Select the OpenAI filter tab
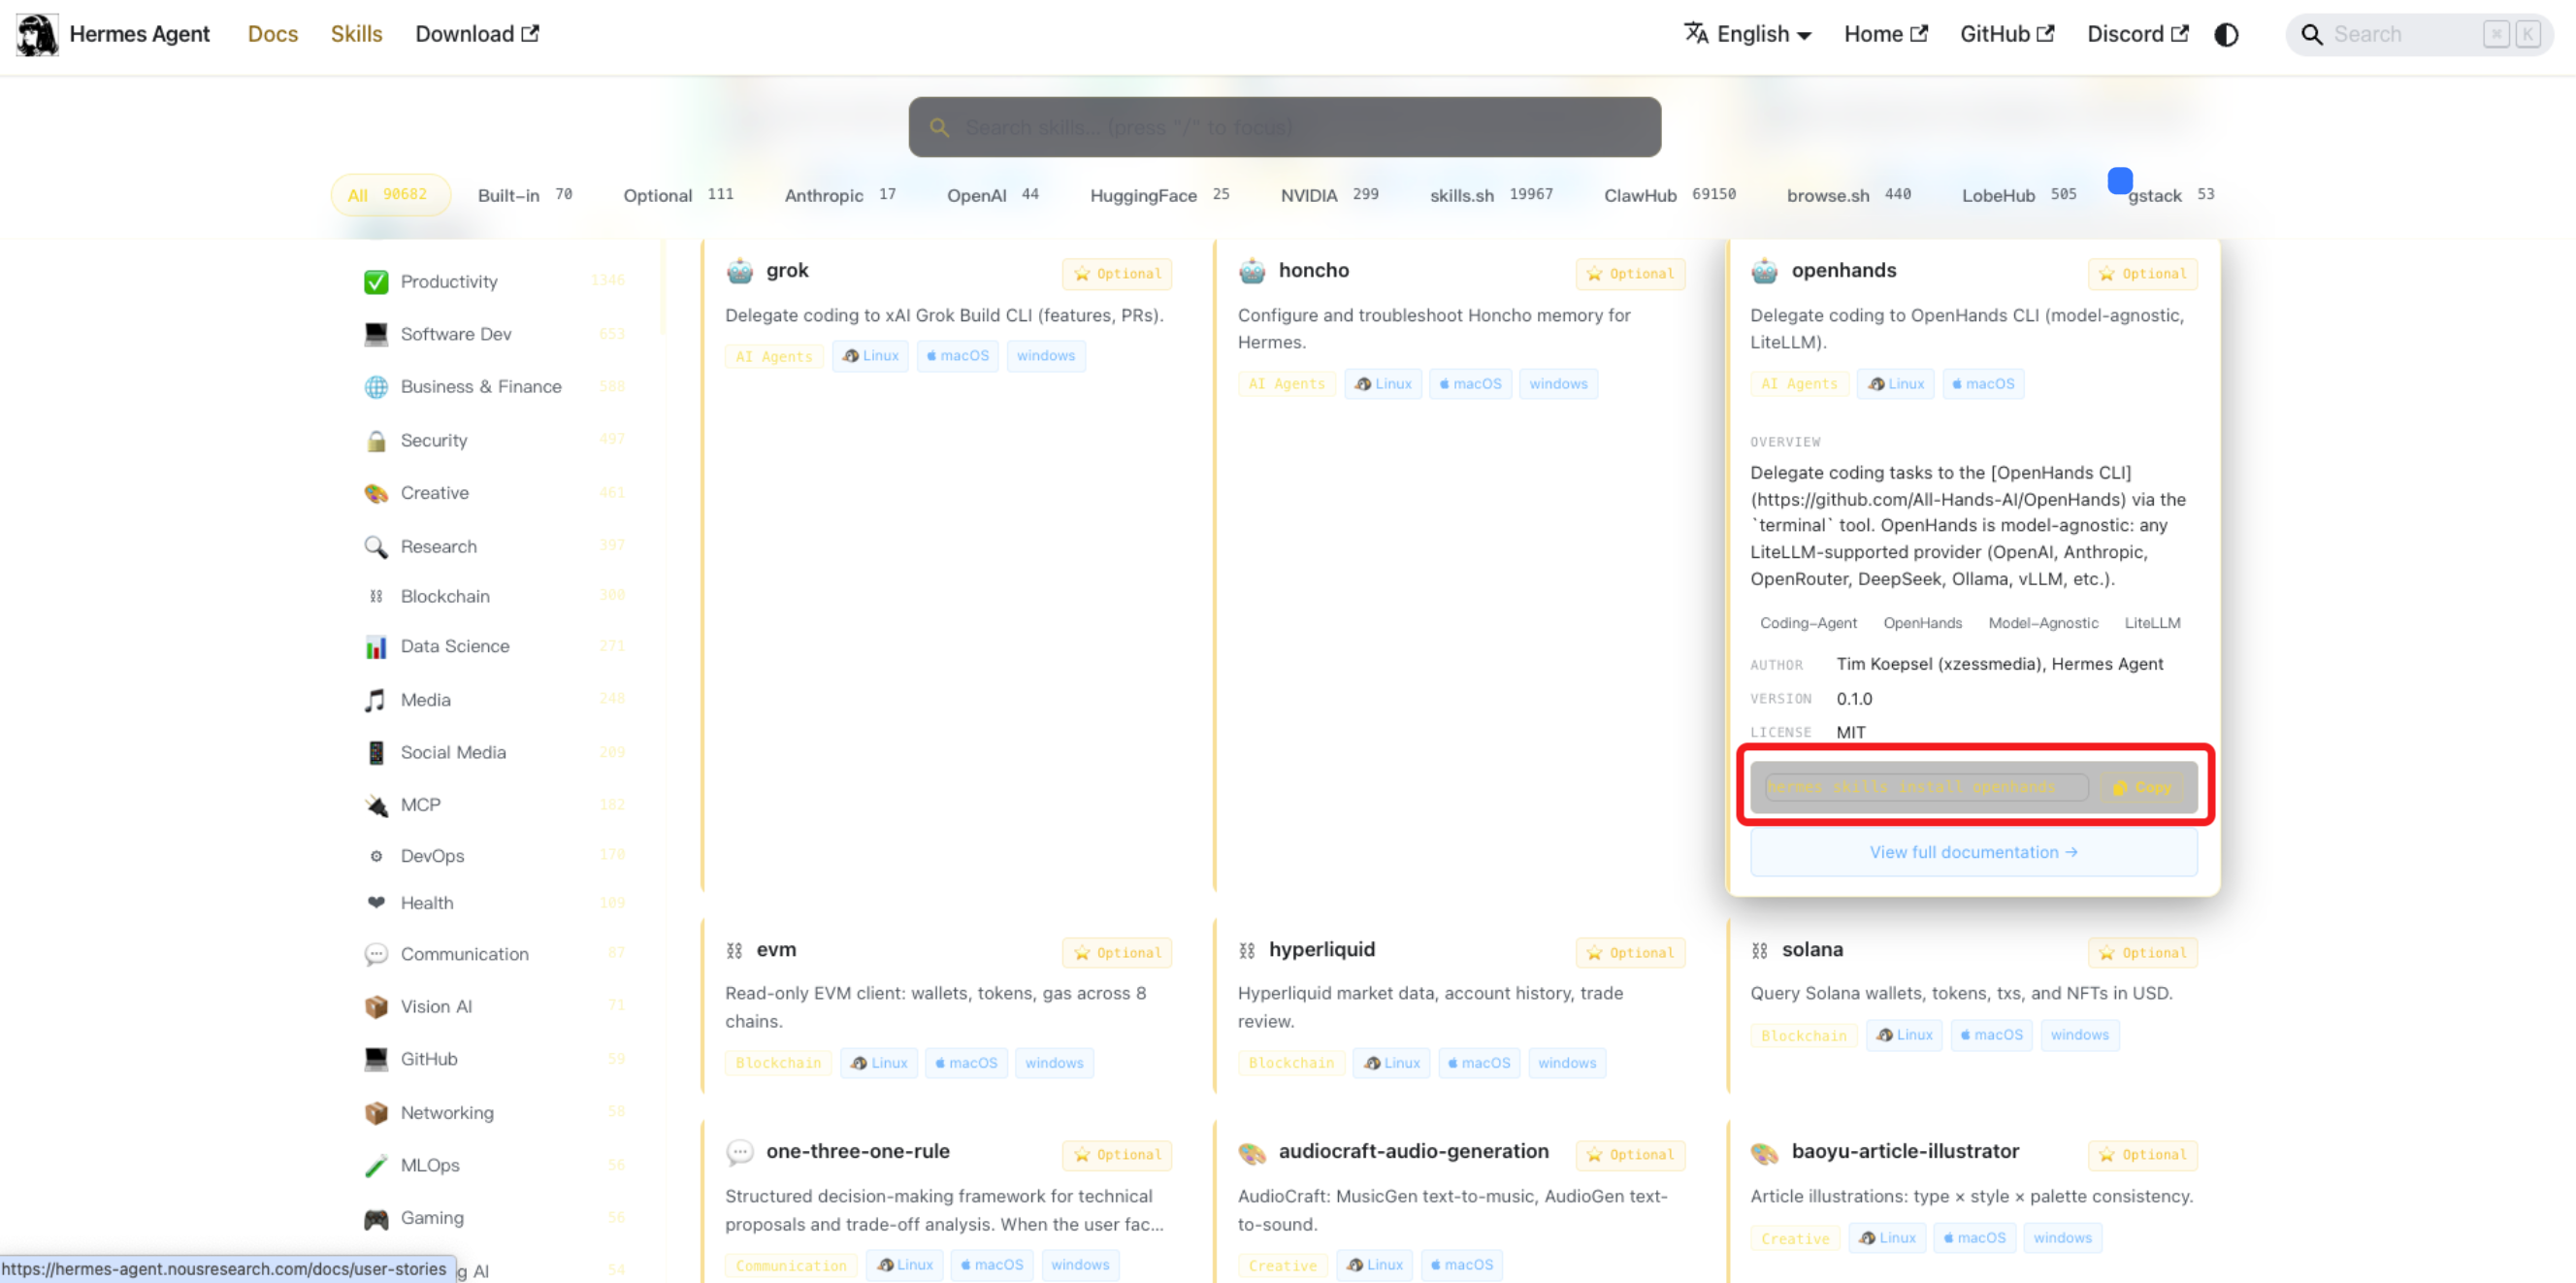The width and height of the screenshot is (2576, 1283). (x=993, y=195)
